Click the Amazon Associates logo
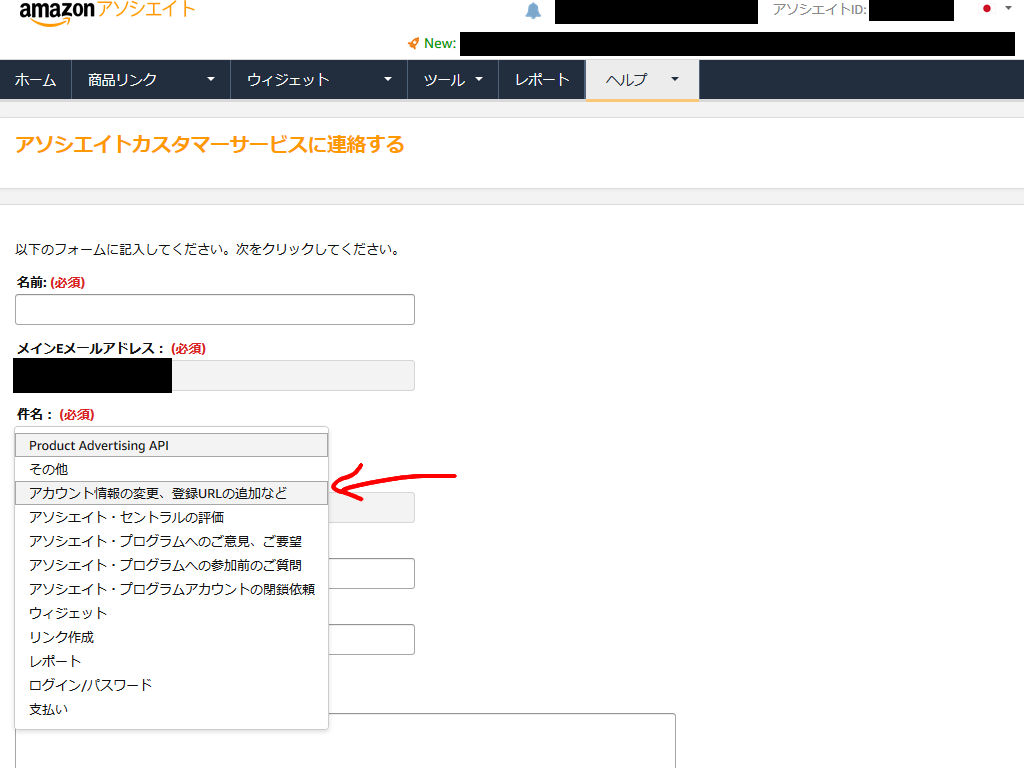Image resolution: width=1024 pixels, height=768 pixels. click(100, 12)
